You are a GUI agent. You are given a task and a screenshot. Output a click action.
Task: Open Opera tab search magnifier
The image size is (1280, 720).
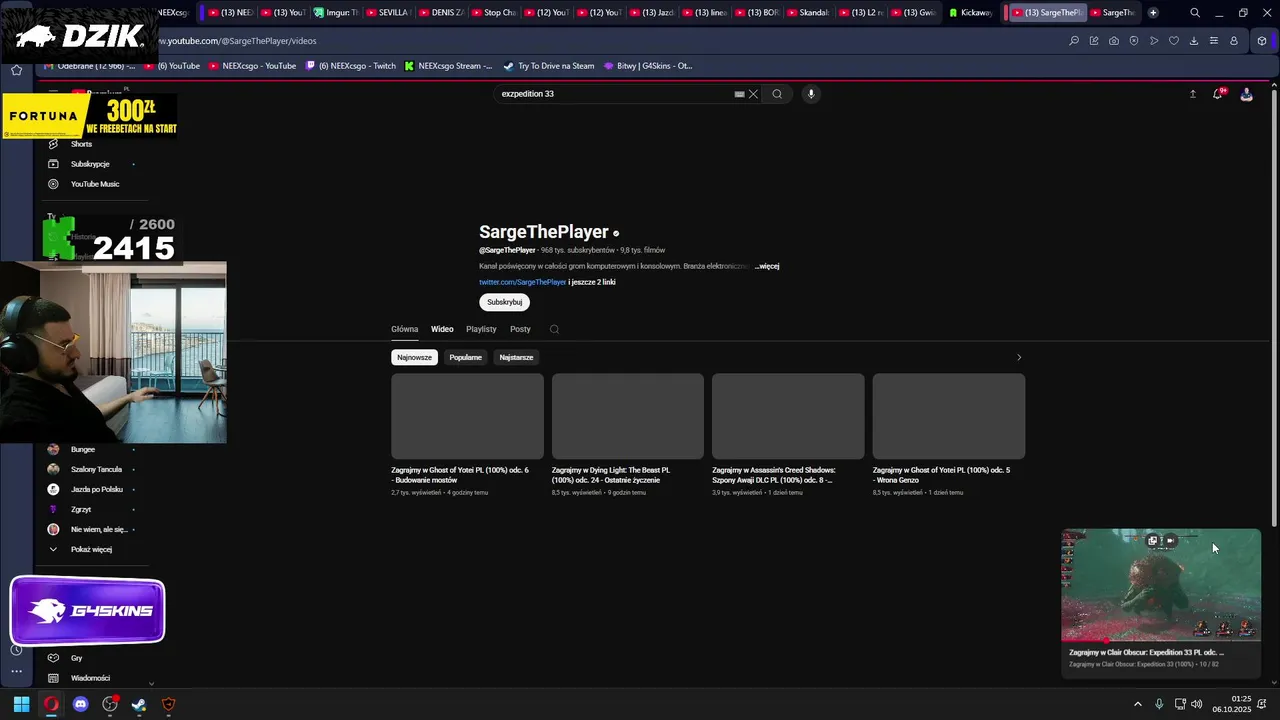click(1195, 13)
